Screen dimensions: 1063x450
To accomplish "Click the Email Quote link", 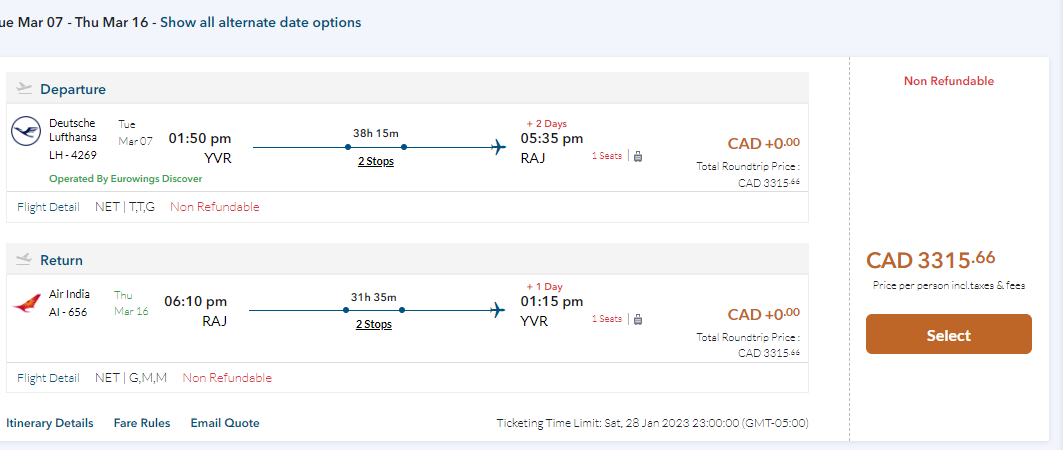I will [225, 423].
